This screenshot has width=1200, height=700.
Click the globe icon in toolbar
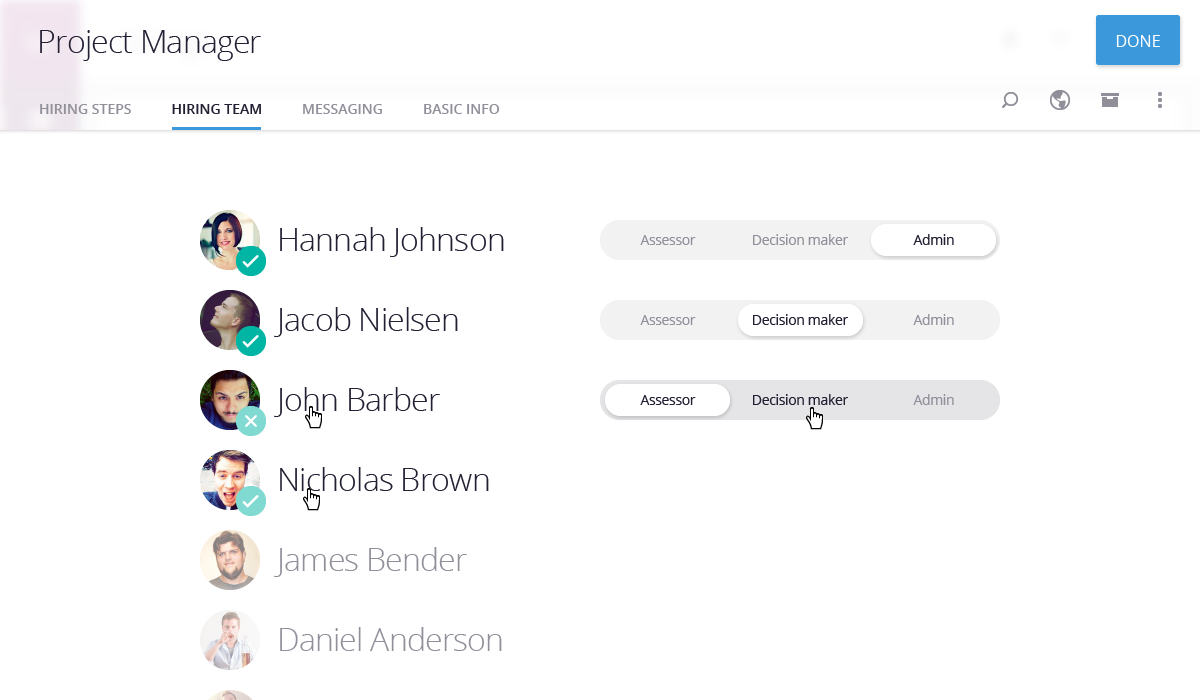pyautogui.click(x=1060, y=100)
